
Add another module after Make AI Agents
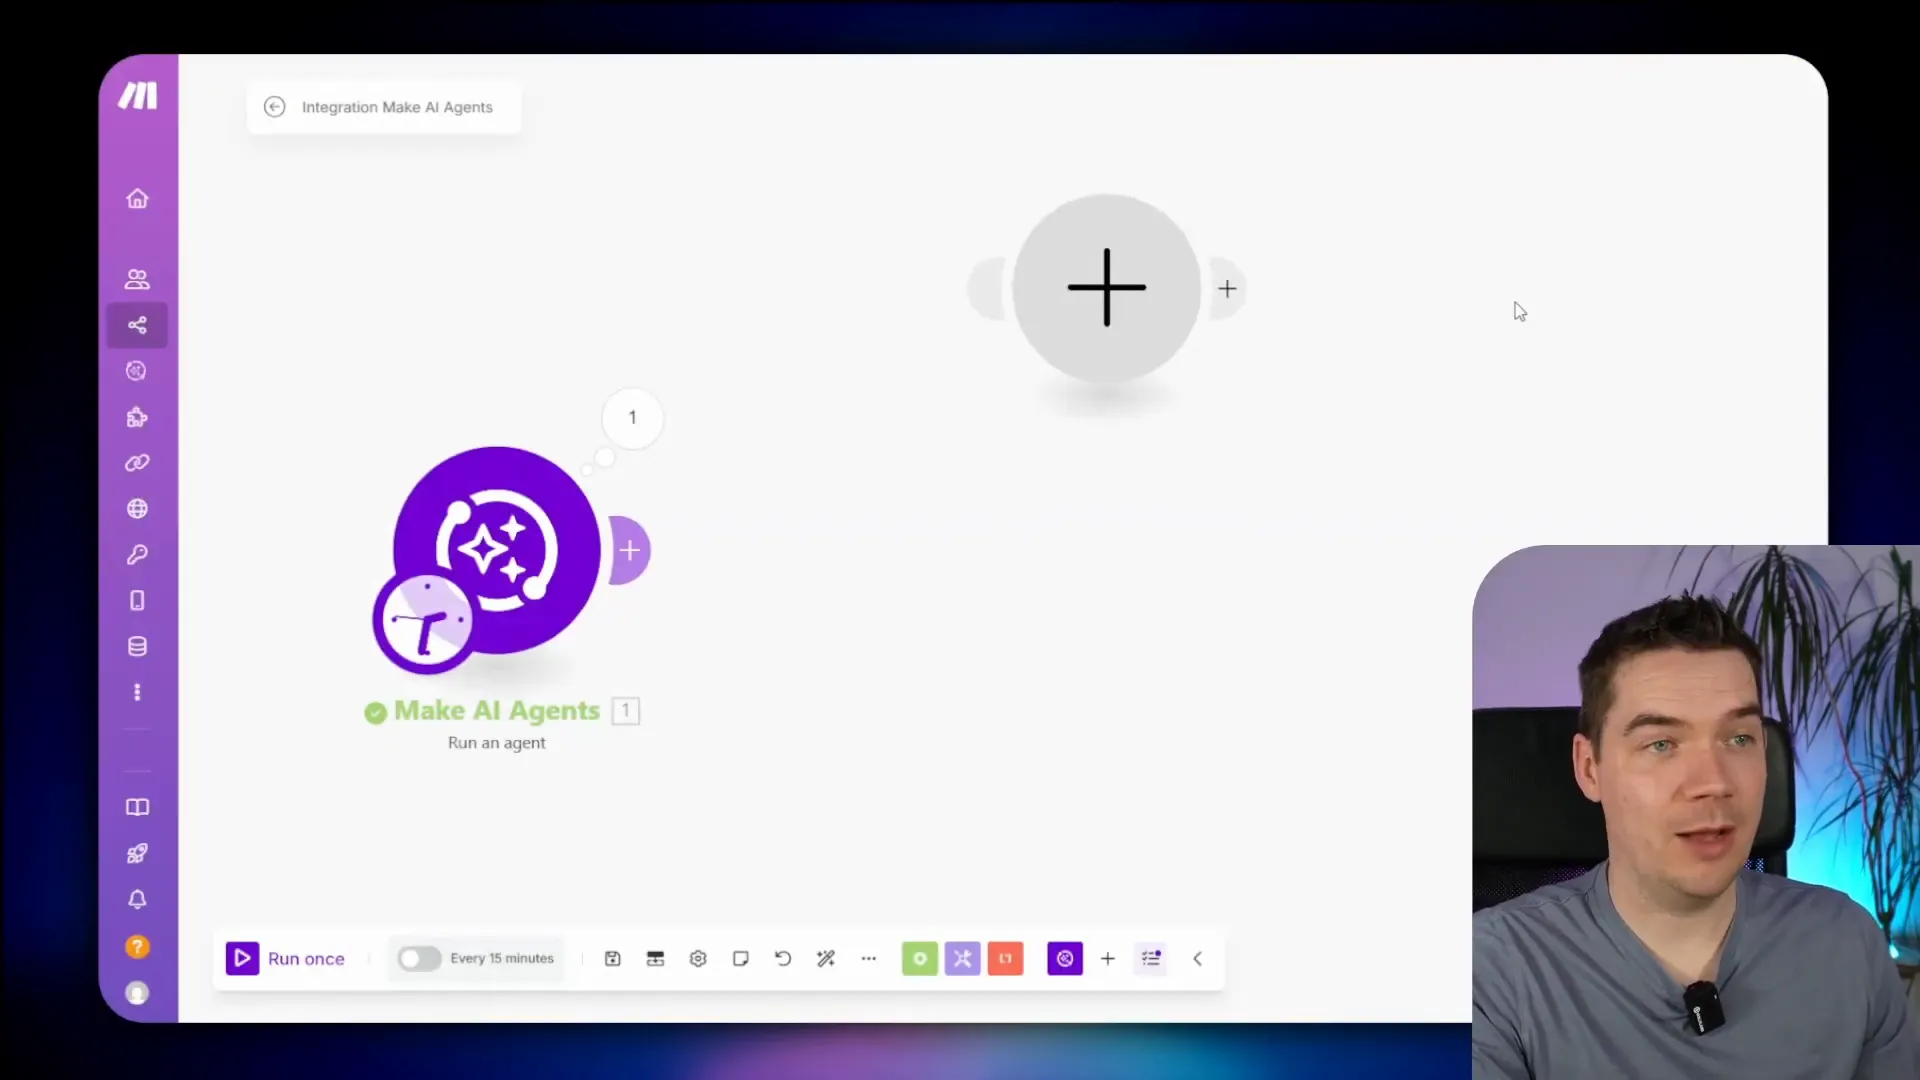click(629, 550)
